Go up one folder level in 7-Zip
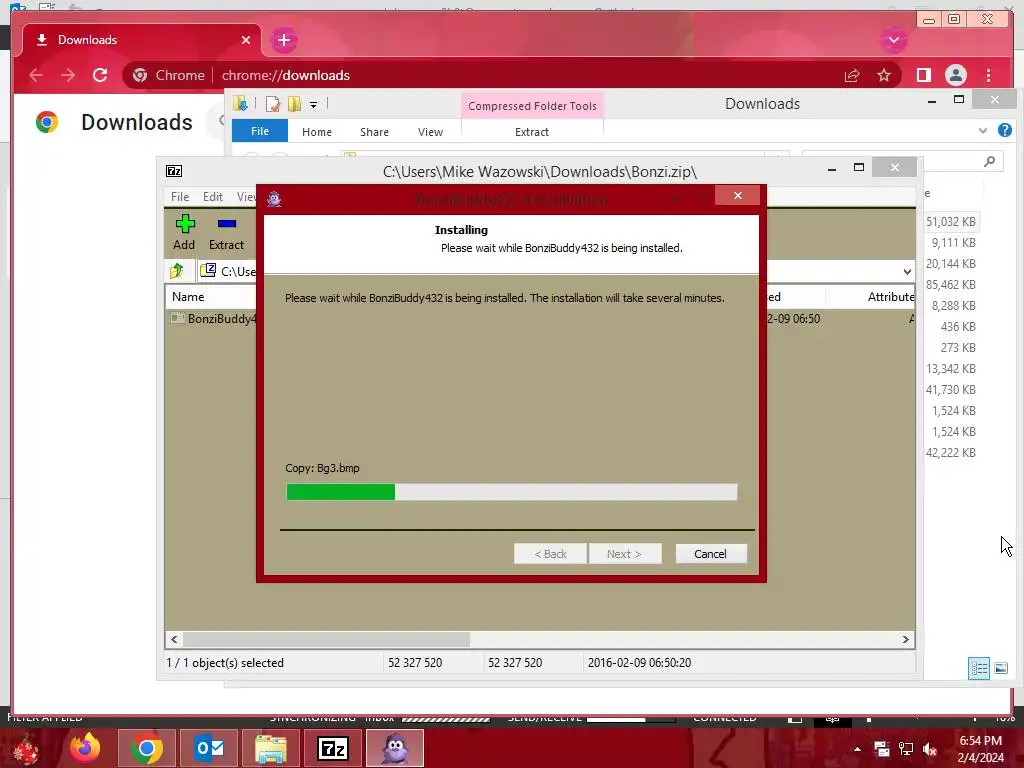 point(177,270)
